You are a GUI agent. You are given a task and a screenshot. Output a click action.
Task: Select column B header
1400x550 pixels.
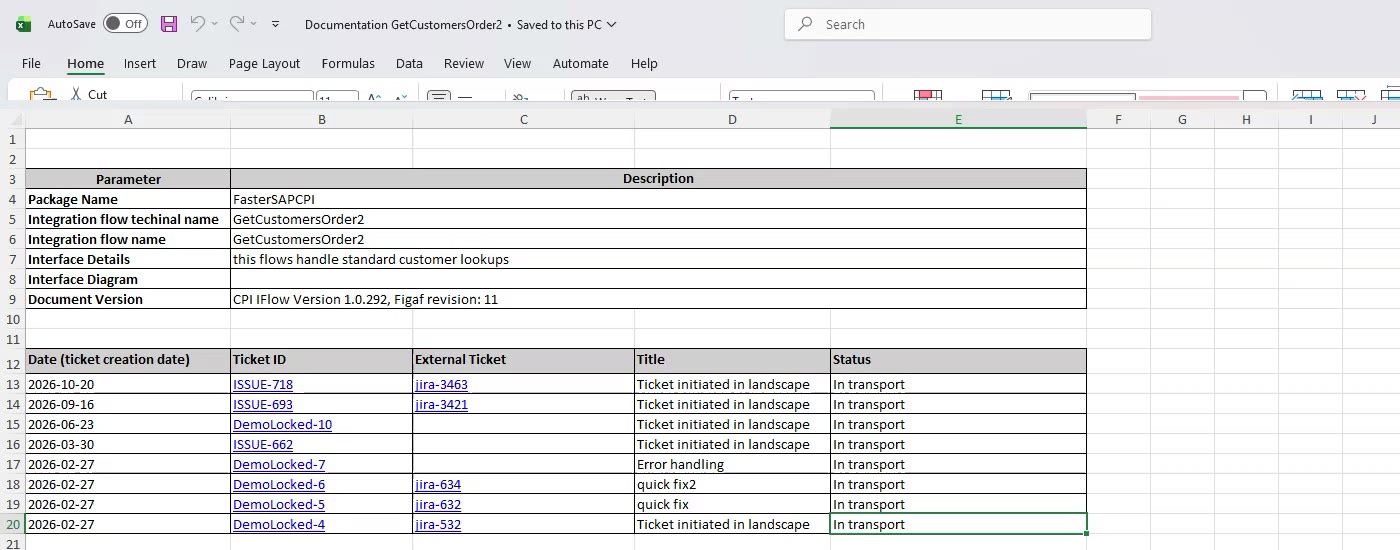(x=321, y=119)
